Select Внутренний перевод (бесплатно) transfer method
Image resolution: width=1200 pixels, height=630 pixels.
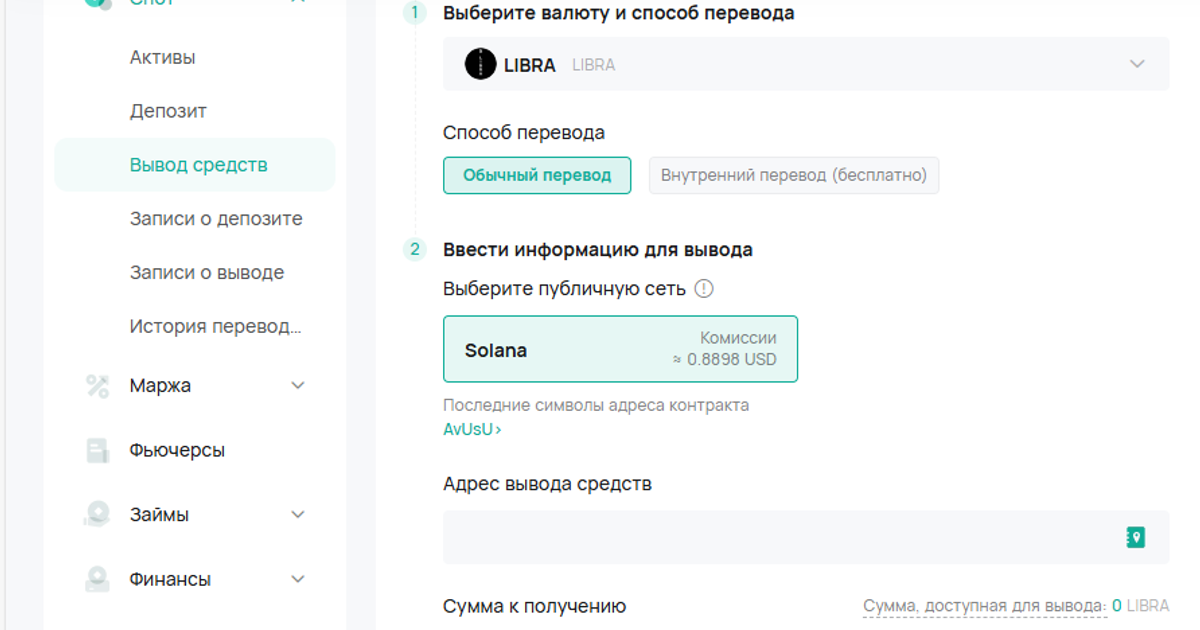[794, 175]
